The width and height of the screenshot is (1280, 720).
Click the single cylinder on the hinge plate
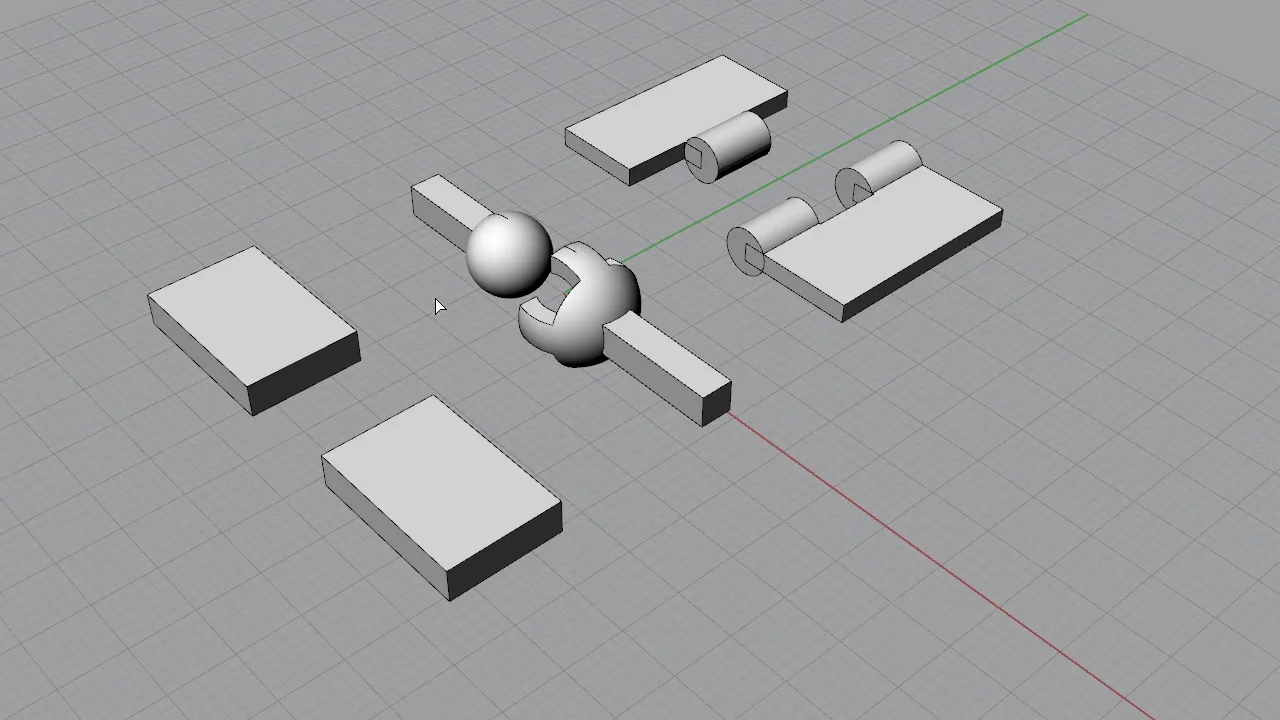(730, 148)
